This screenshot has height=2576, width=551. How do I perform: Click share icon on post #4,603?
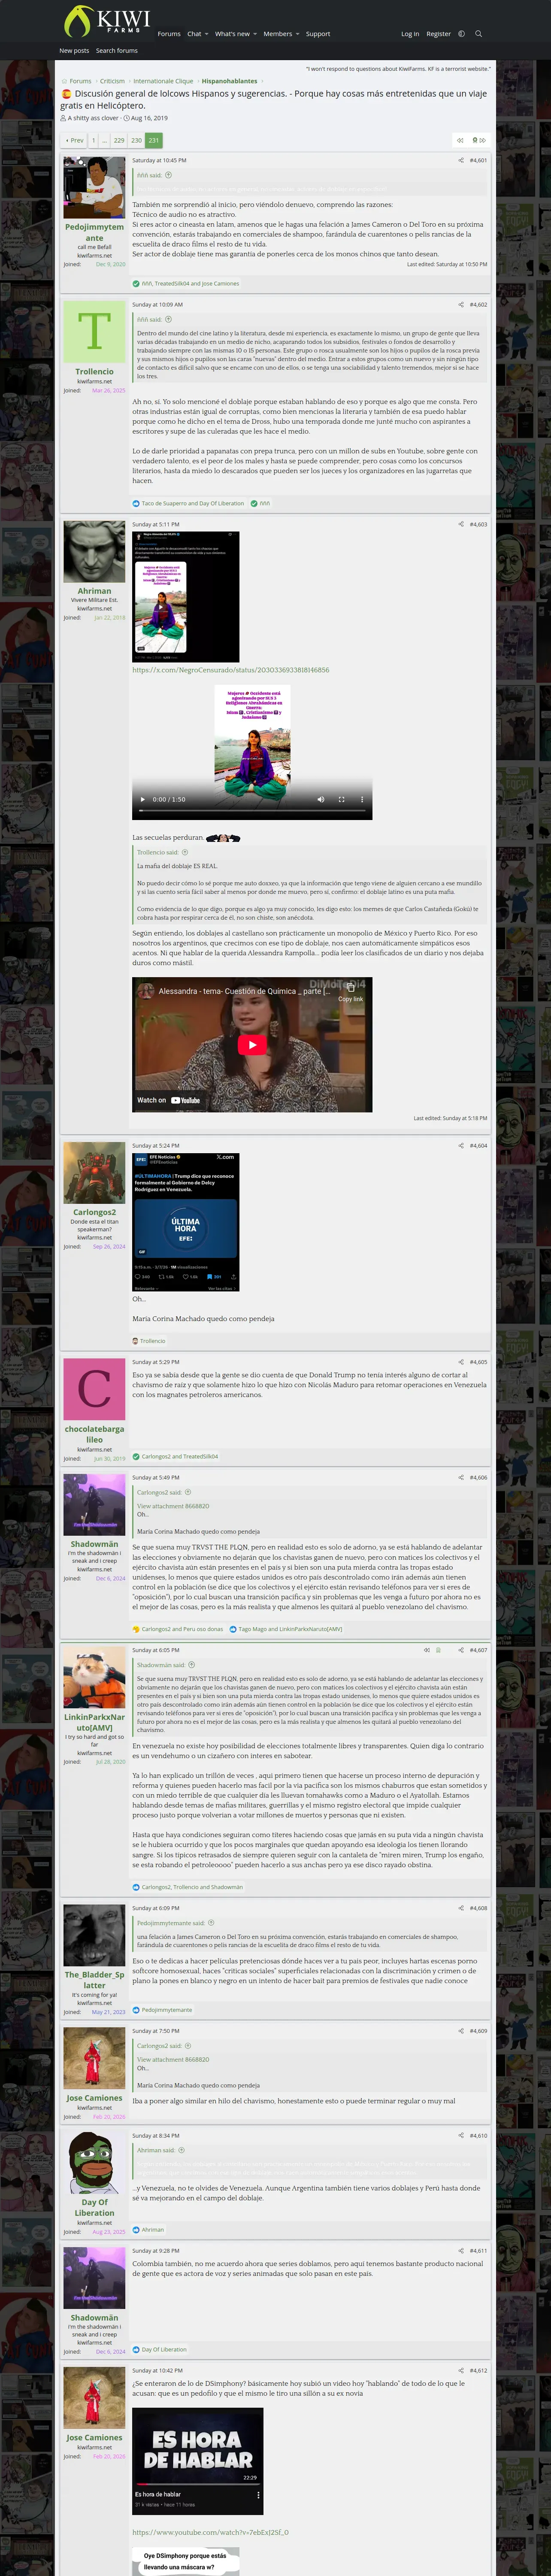pyautogui.click(x=461, y=524)
